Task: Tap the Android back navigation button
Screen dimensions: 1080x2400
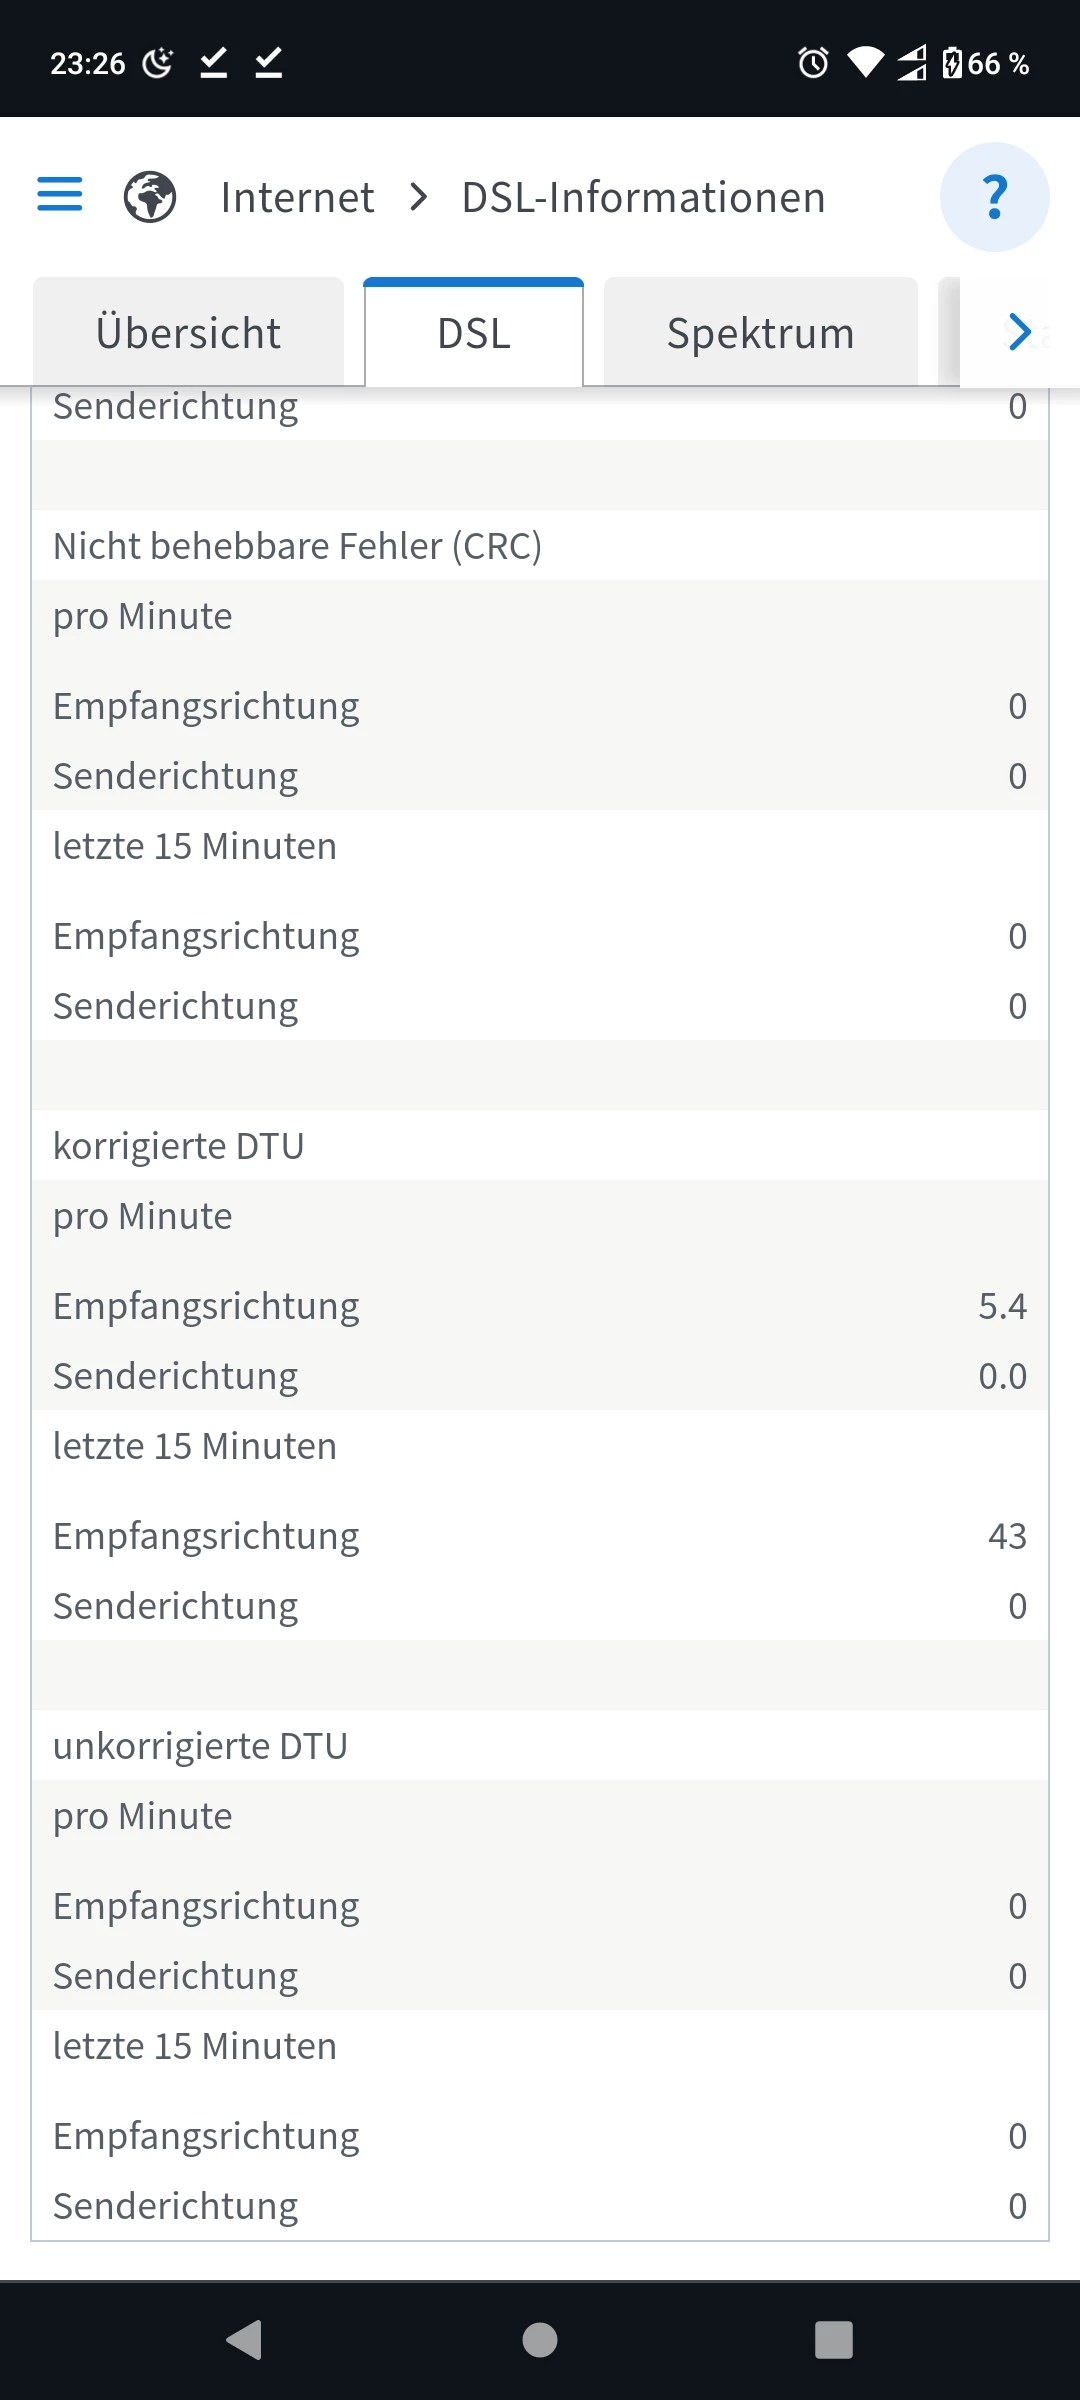Action: pos(244,2340)
